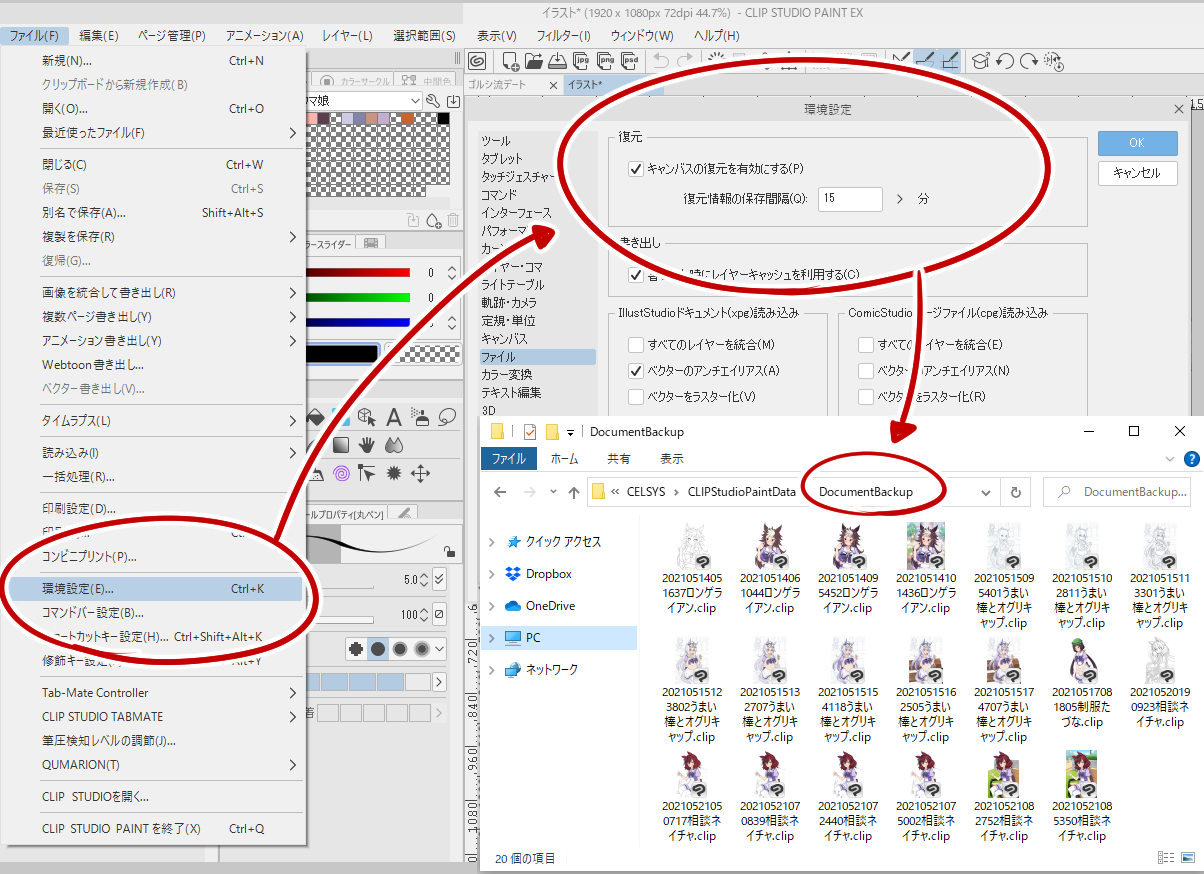Click the New canvas toolbar icon

click(x=510, y=61)
